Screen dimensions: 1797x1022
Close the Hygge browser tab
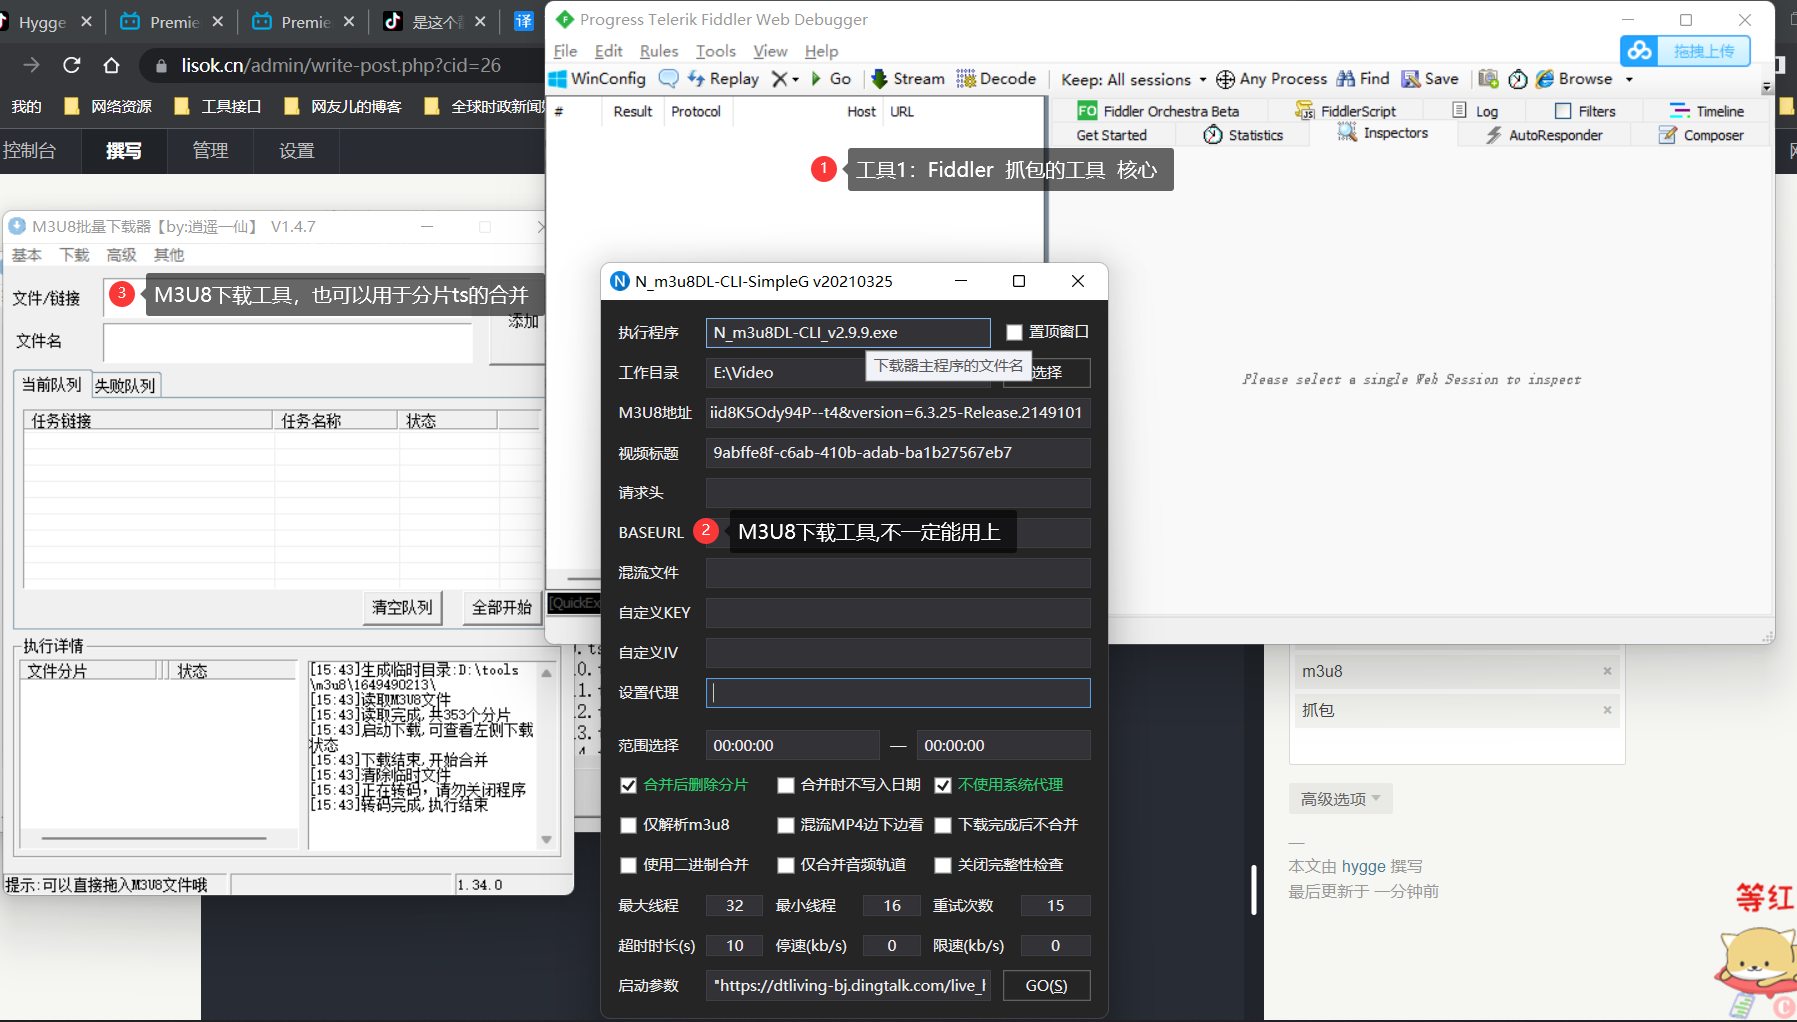[x=86, y=21]
